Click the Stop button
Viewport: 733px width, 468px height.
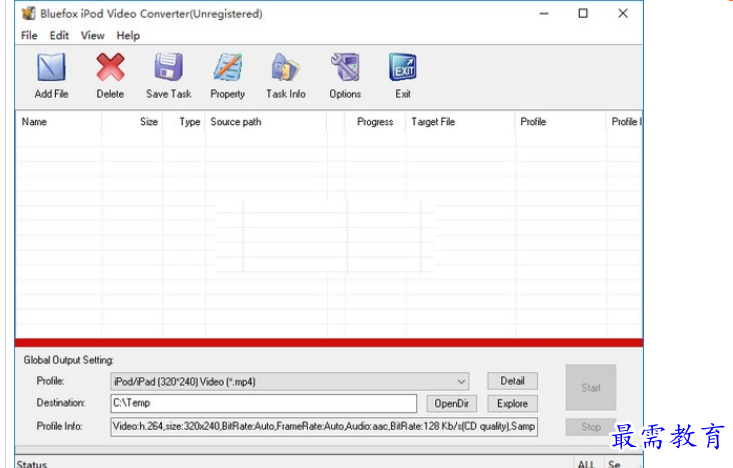pos(591,427)
